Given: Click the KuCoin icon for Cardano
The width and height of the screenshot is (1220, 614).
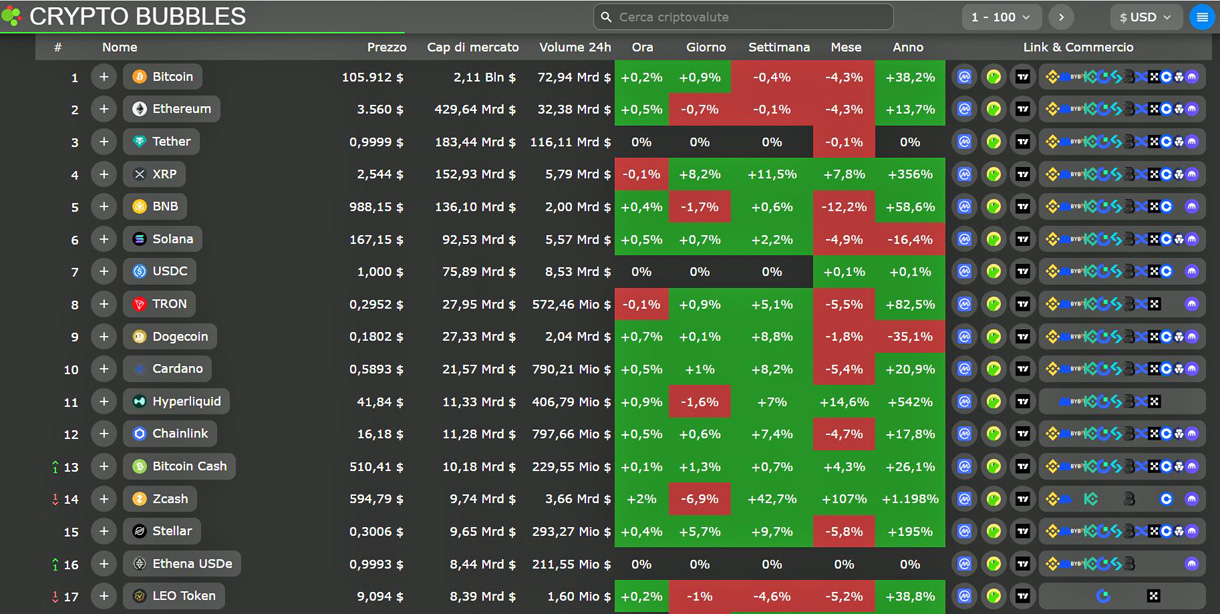Looking at the screenshot, I should click(x=1089, y=369).
